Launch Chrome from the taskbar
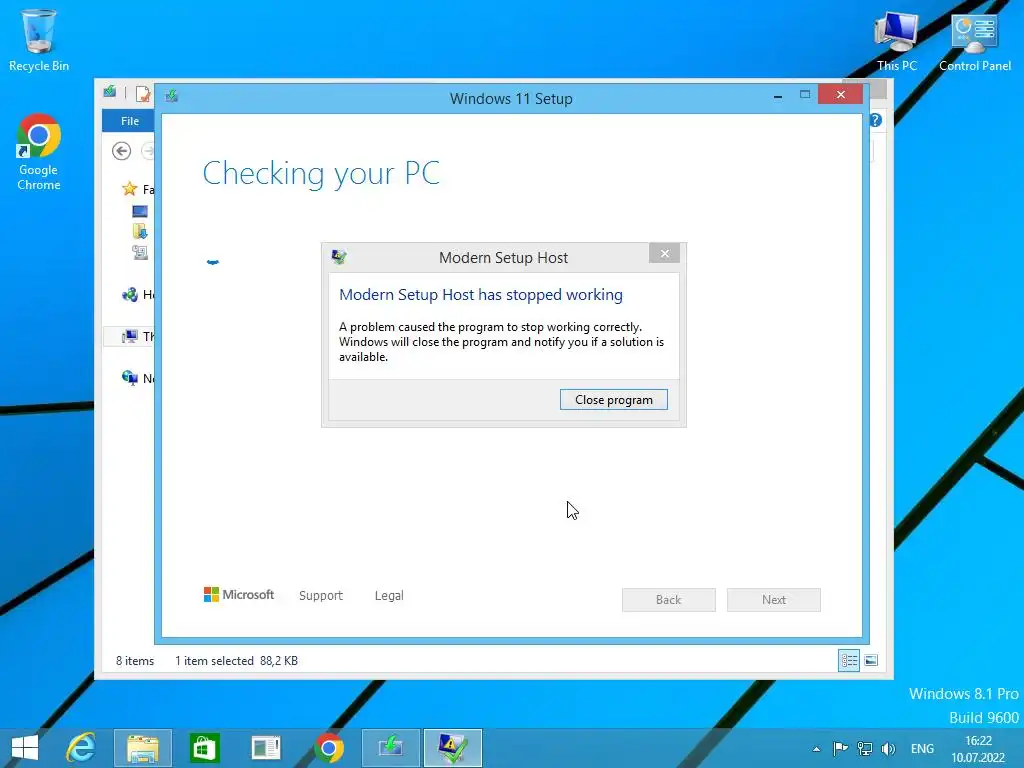The height and width of the screenshot is (768, 1024). [x=328, y=748]
